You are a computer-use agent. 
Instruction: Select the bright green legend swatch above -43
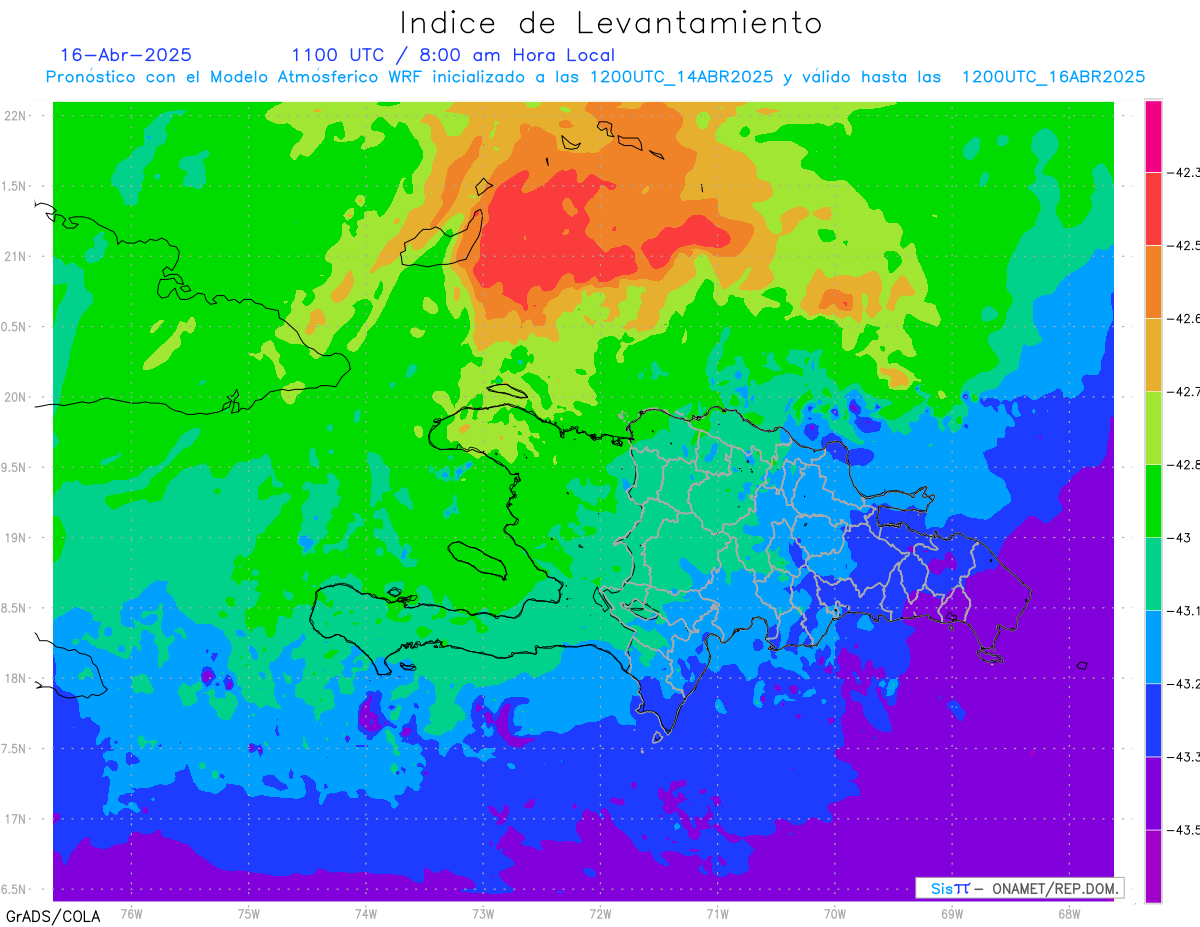tap(1153, 501)
